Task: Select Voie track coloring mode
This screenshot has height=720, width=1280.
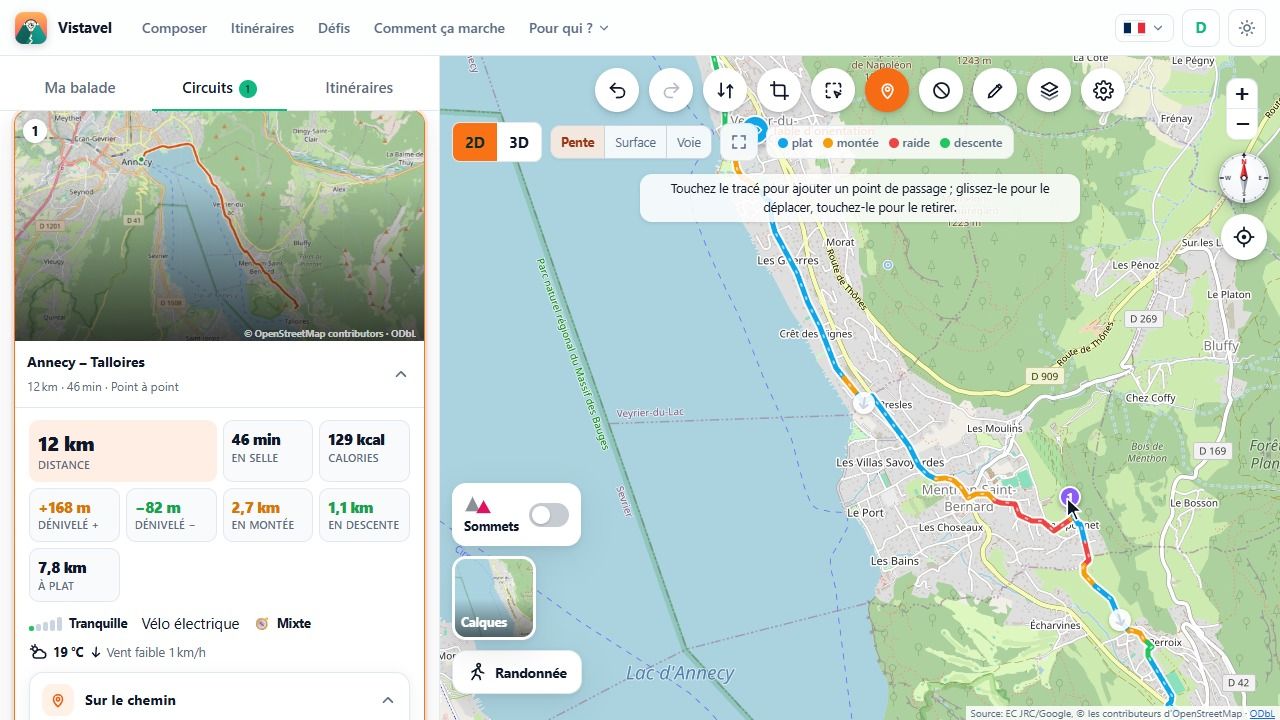Action: [x=689, y=142]
